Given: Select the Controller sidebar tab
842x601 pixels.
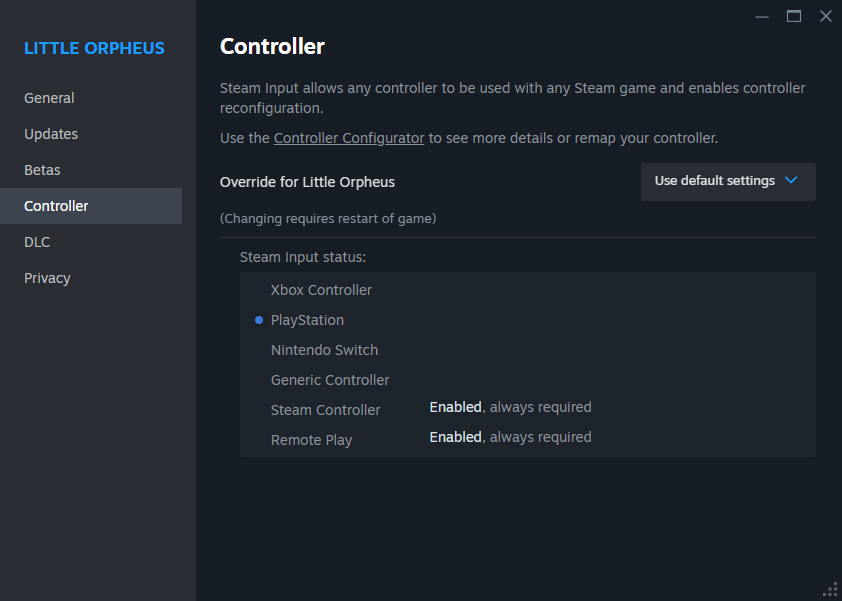Looking at the screenshot, I should tap(57, 206).
